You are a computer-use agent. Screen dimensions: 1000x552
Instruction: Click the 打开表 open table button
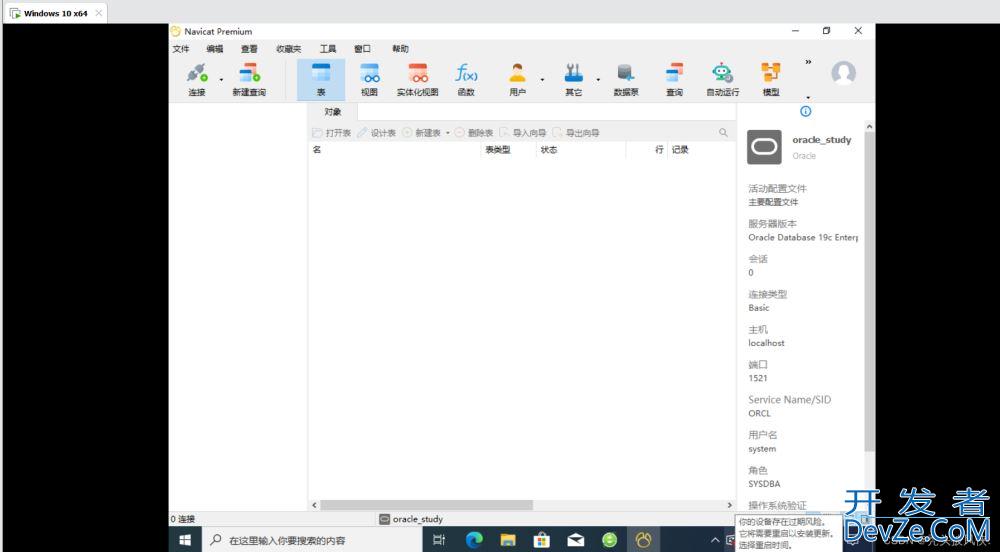pos(332,133)
